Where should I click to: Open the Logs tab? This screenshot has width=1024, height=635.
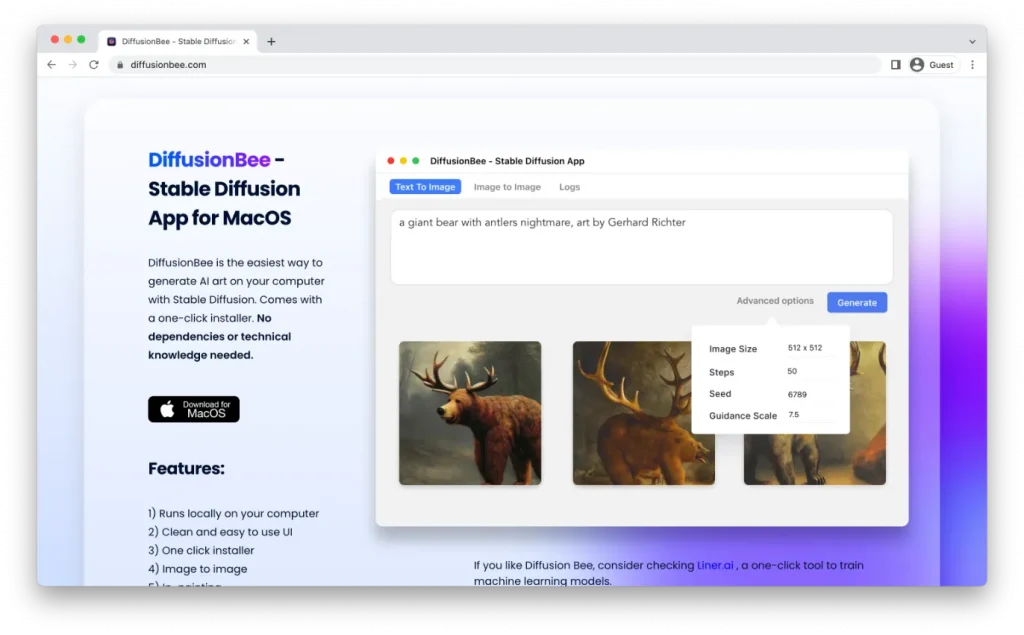coord(569,187)
